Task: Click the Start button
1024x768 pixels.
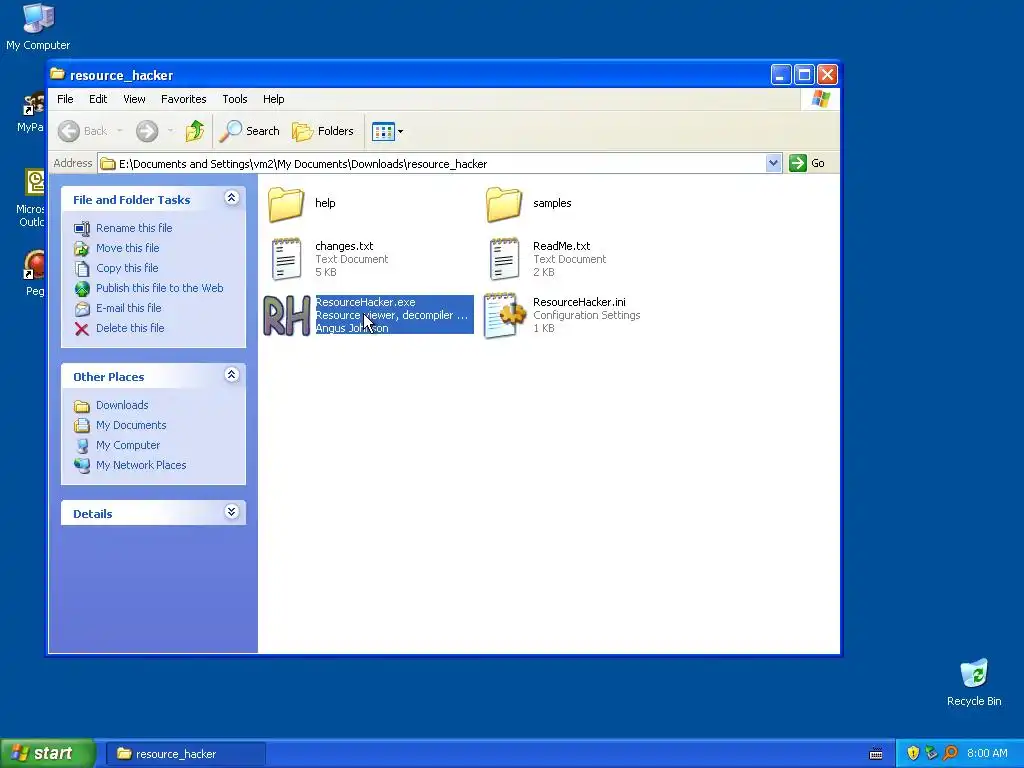Action: (x=47, y=754)
